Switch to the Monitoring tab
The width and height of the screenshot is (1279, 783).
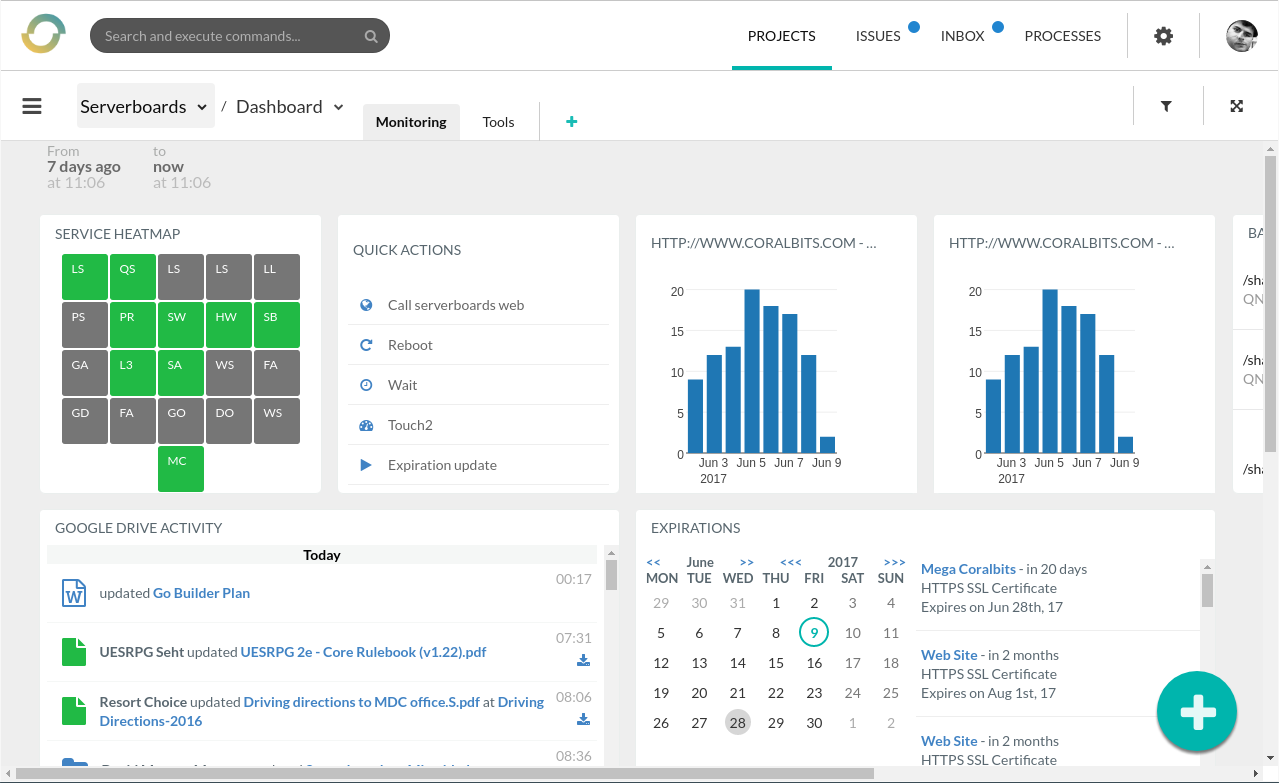411,122
